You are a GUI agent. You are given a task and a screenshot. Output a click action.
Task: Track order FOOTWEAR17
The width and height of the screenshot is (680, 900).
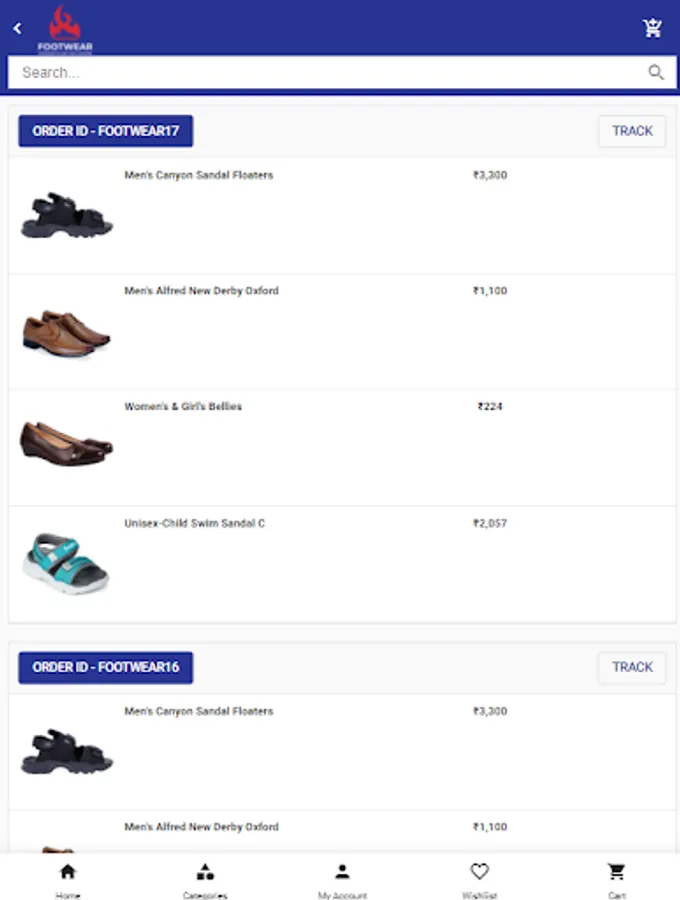click(632, 131)
